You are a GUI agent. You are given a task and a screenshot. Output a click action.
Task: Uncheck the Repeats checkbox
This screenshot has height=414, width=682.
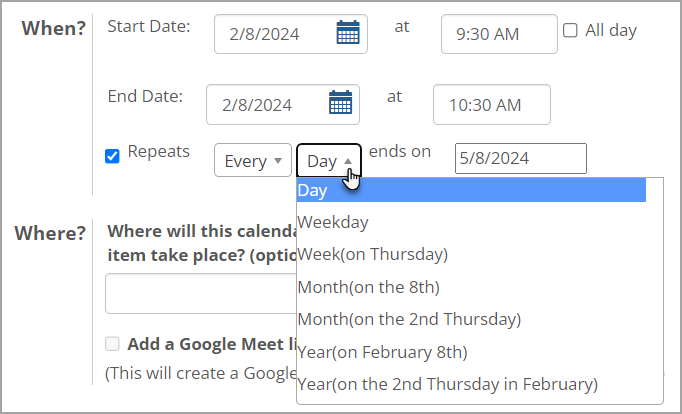click(x=113, y=155)
